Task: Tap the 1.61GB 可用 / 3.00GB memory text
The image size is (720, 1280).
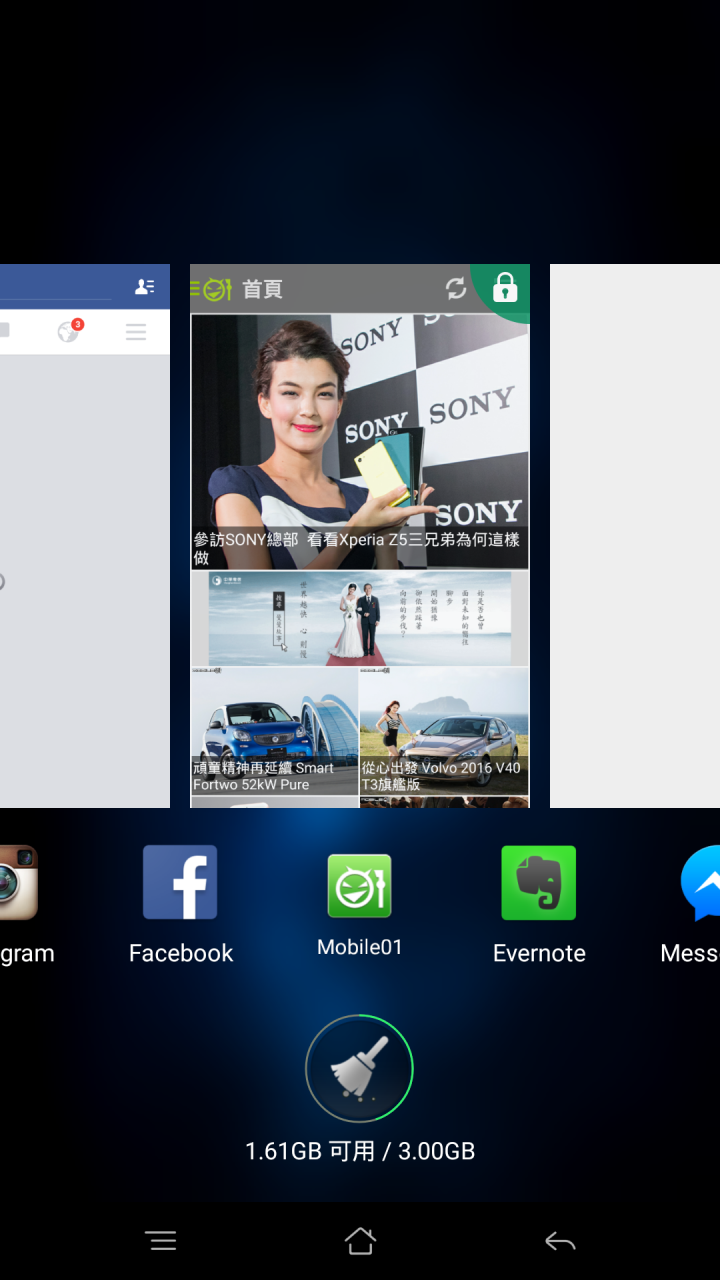Action: tap(360, 1151)
